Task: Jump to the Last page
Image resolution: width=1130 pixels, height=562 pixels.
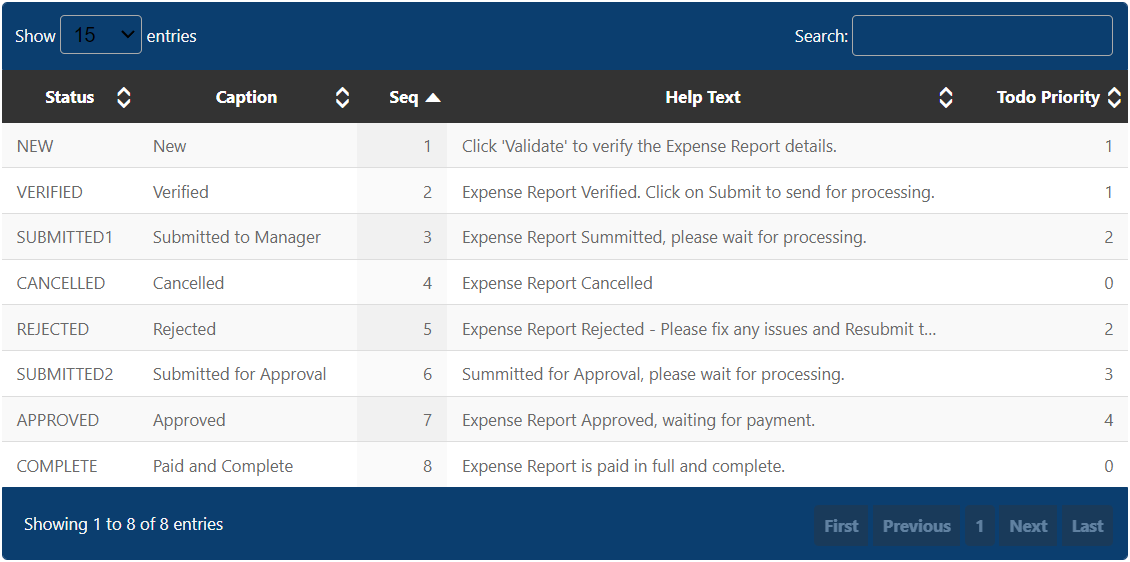Action: point(1087,526)
